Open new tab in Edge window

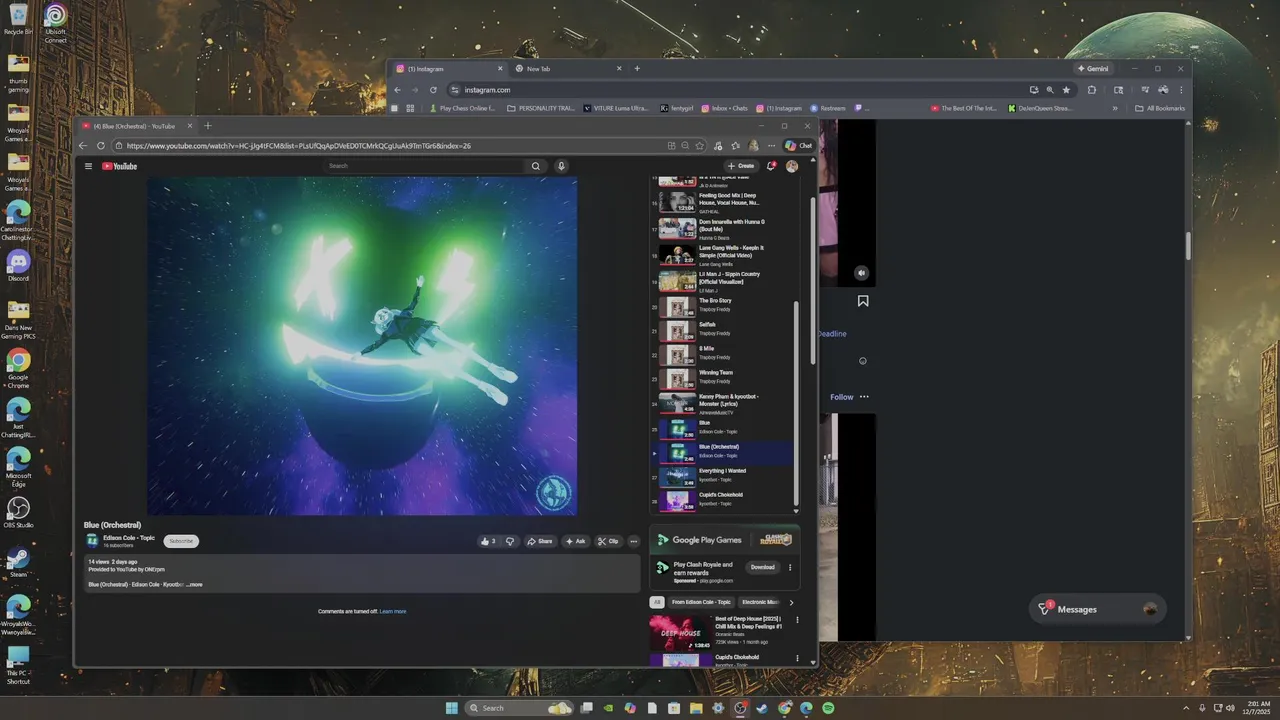coord(208,126)
